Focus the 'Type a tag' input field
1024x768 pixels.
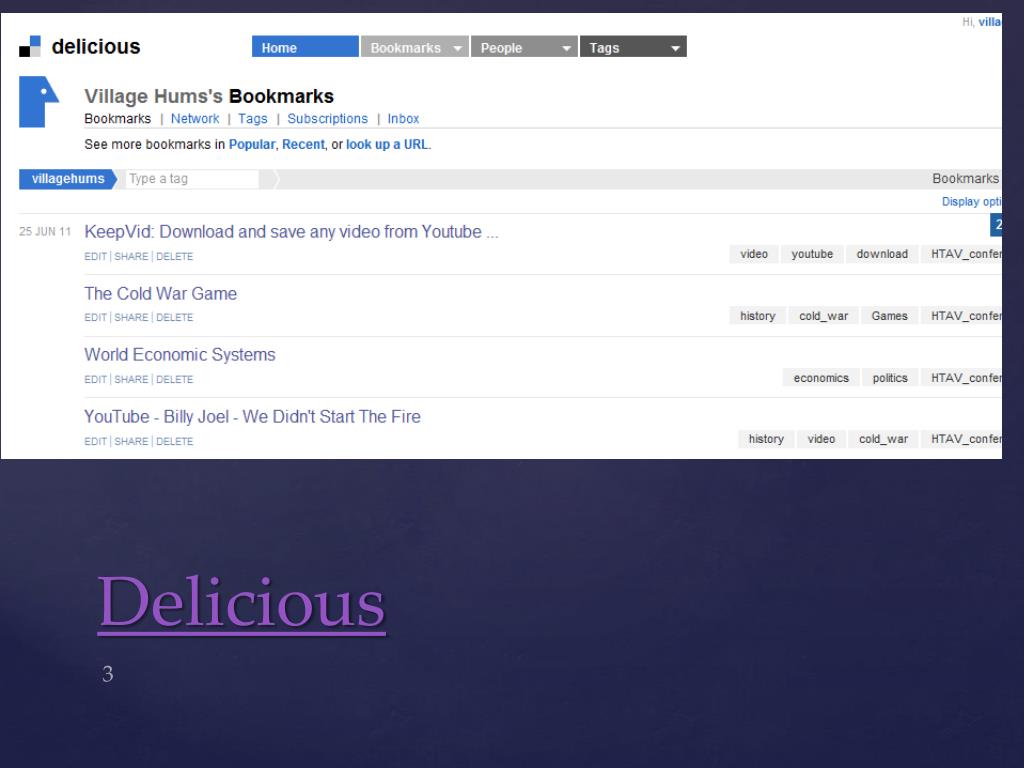pyautogui.click(x=192, y=179)
